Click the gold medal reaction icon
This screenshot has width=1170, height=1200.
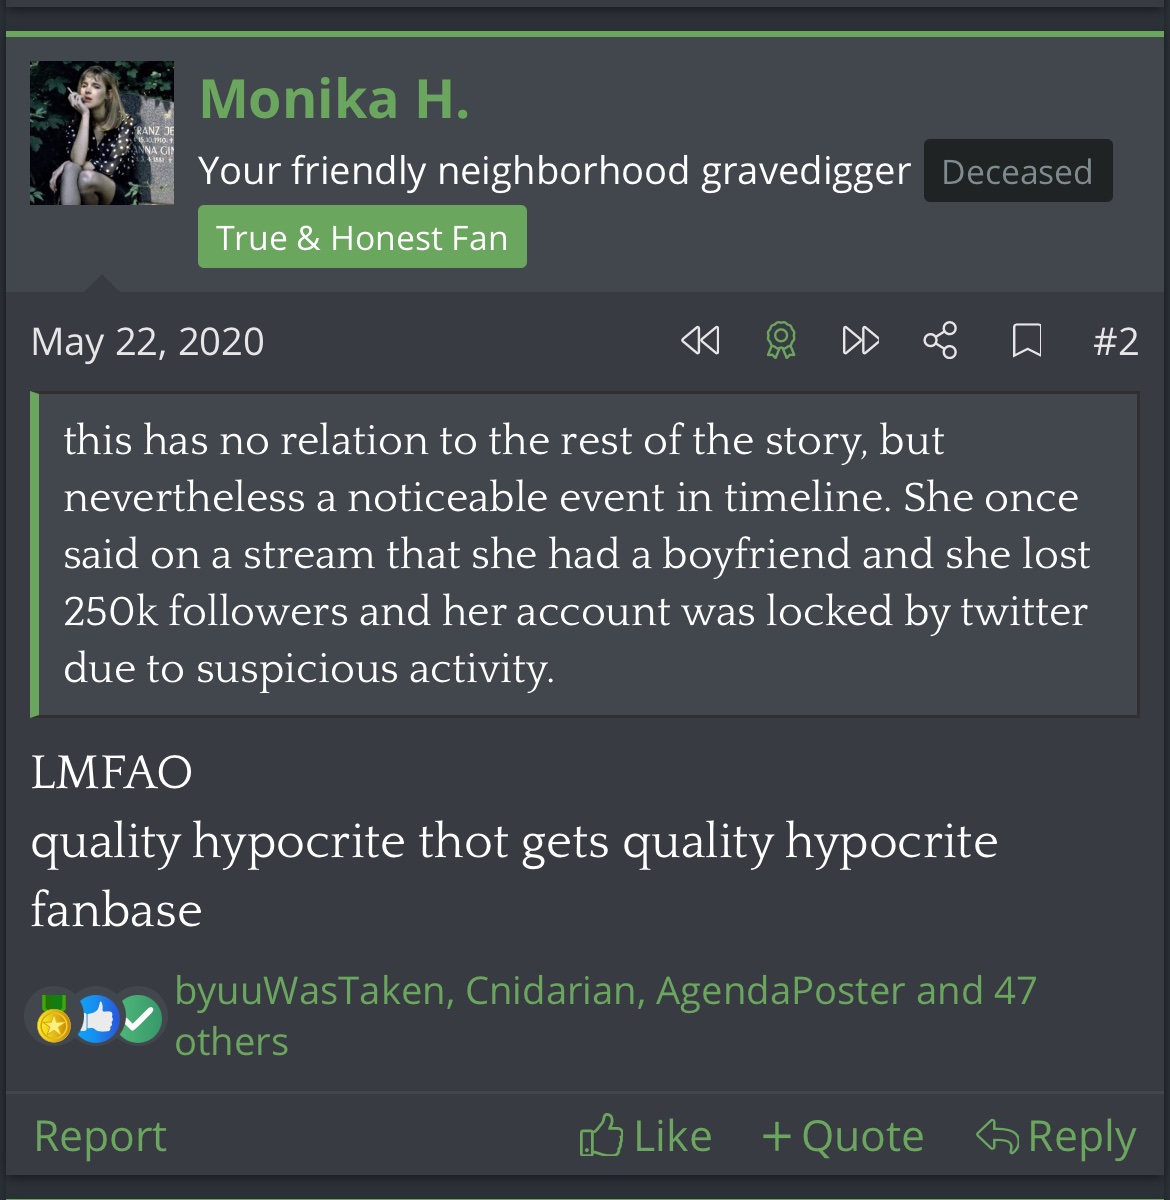54,1020
